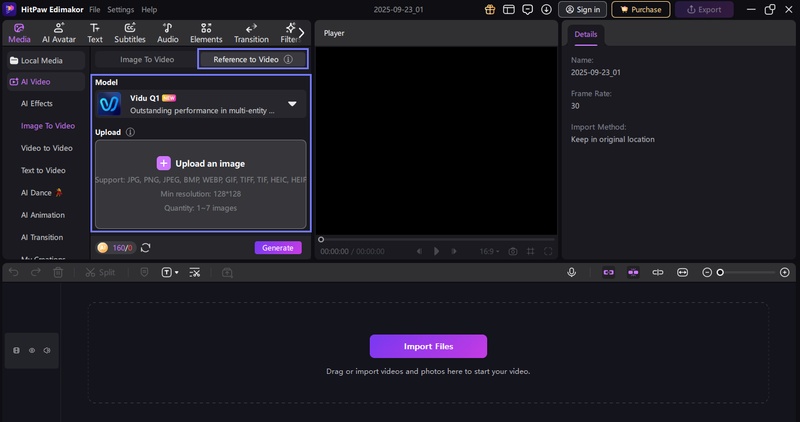Click info icon on Reference to Video

[288, 59]
